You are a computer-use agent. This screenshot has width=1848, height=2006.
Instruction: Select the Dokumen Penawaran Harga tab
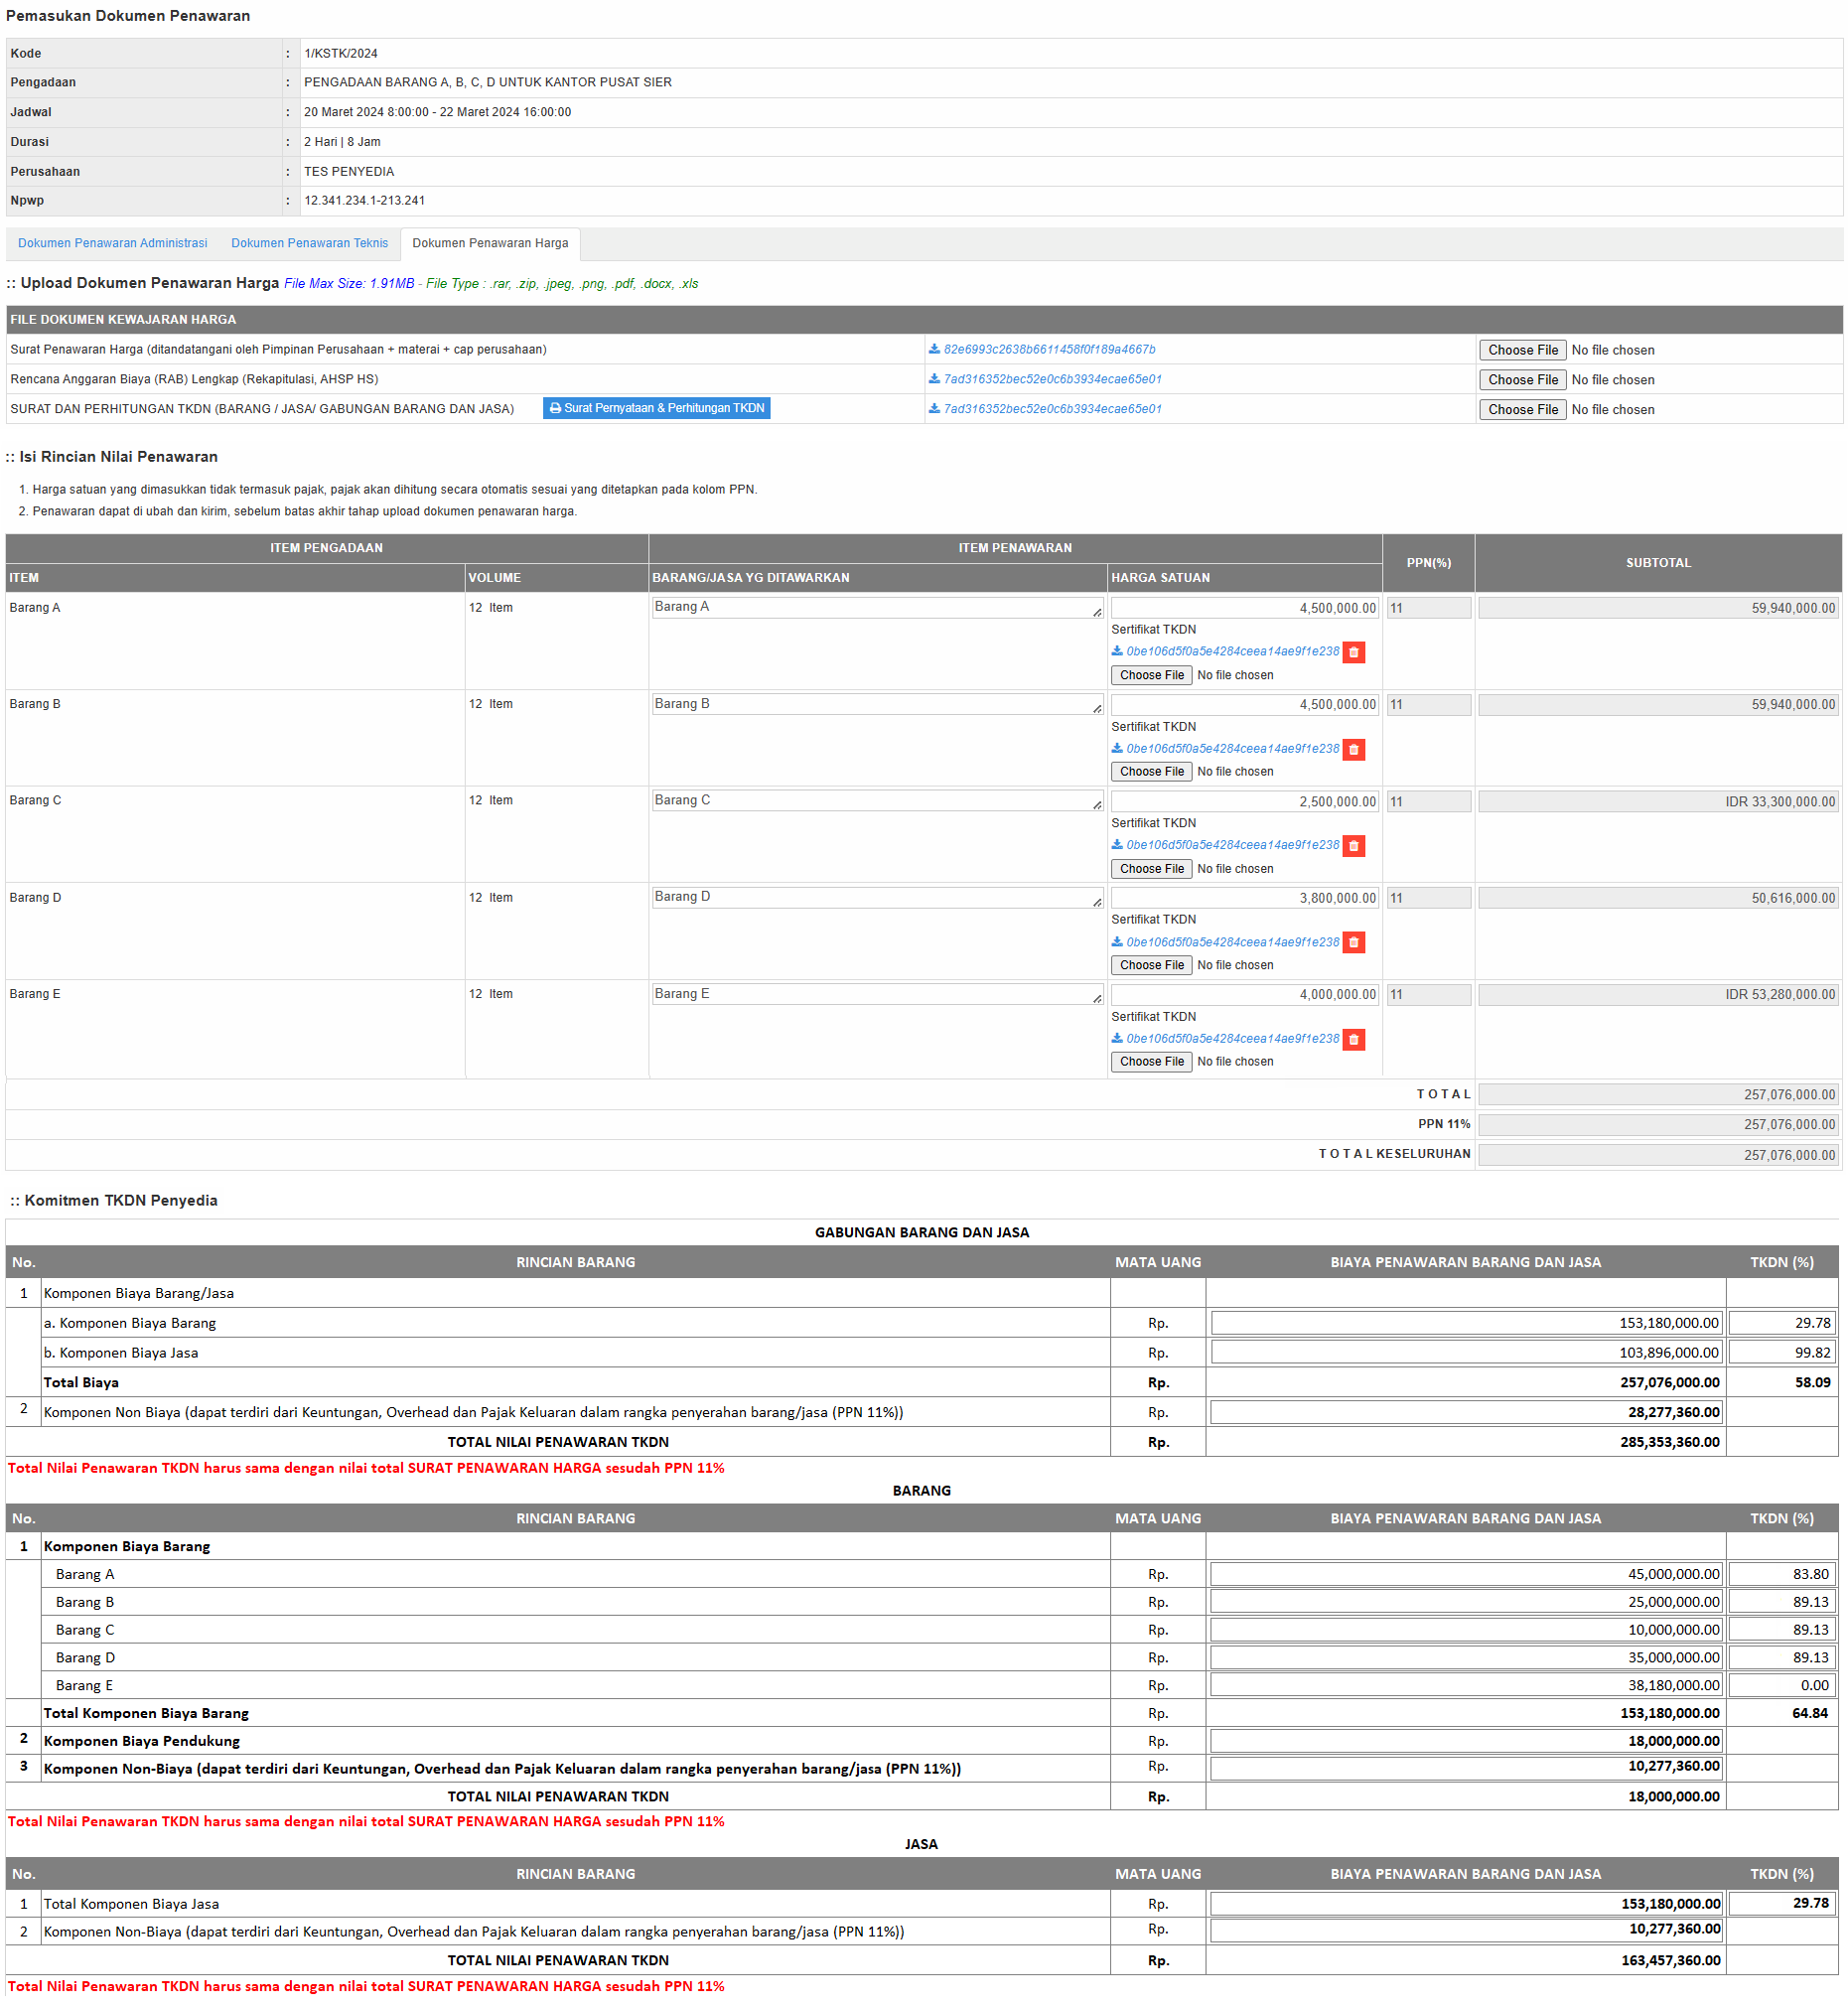click(490, 243)
